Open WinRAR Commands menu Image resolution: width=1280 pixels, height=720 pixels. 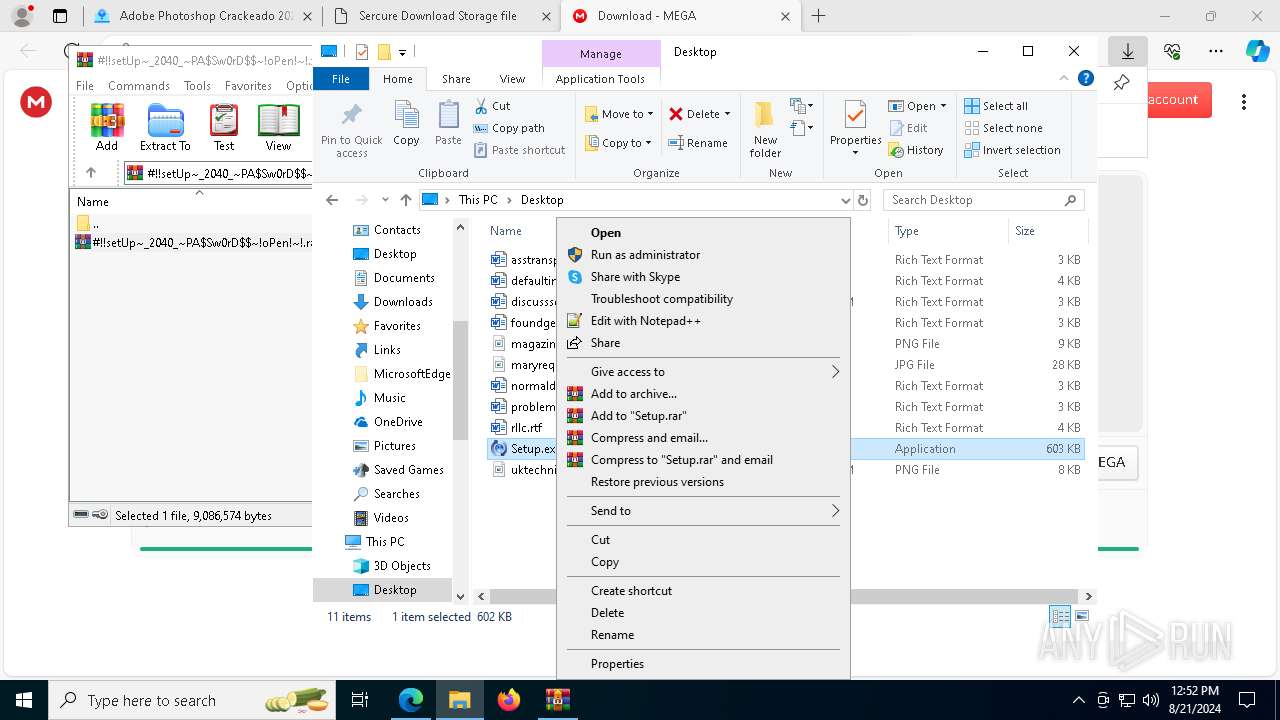click(139, 86)
